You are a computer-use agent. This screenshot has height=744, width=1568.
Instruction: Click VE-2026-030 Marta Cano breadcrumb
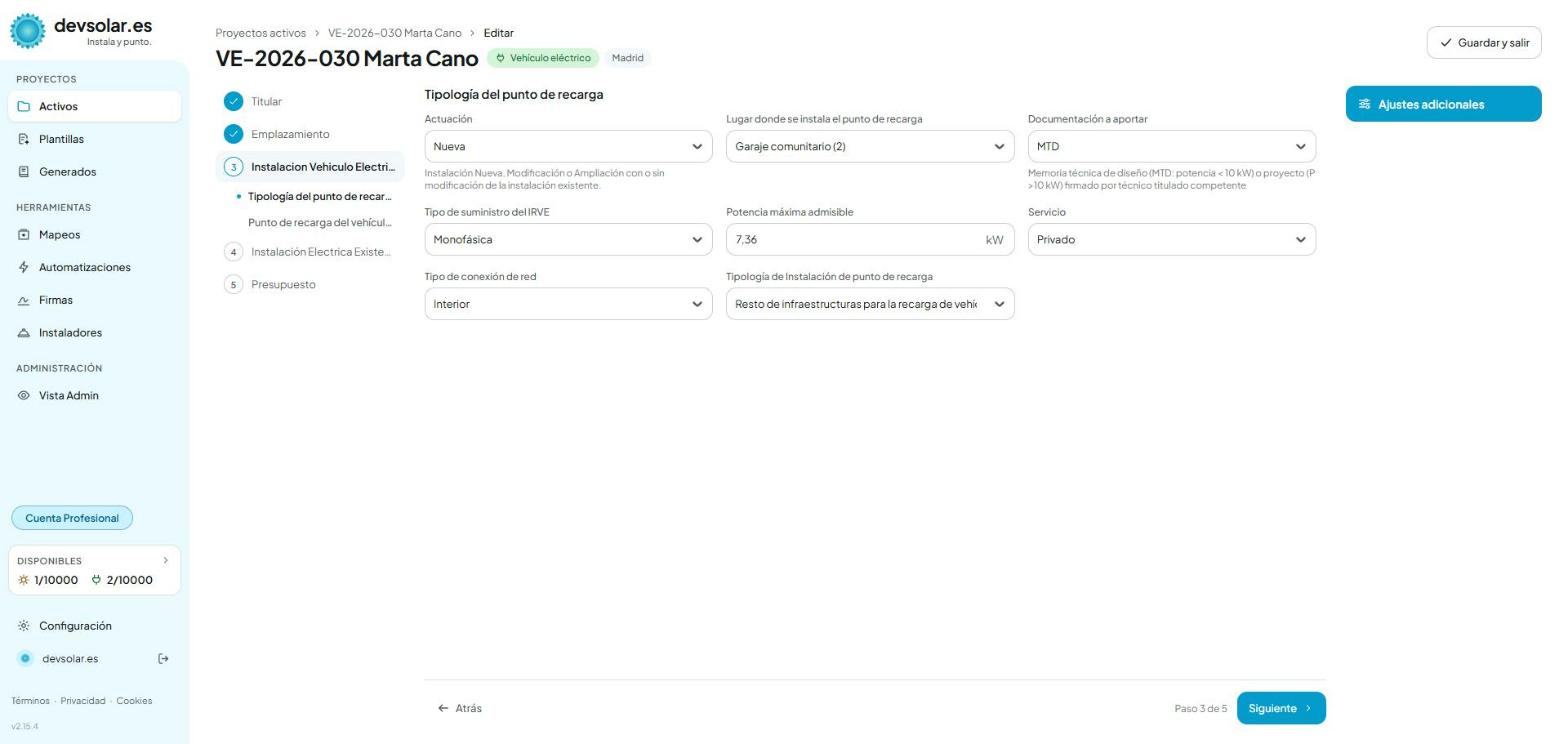[x=395, y=33]
